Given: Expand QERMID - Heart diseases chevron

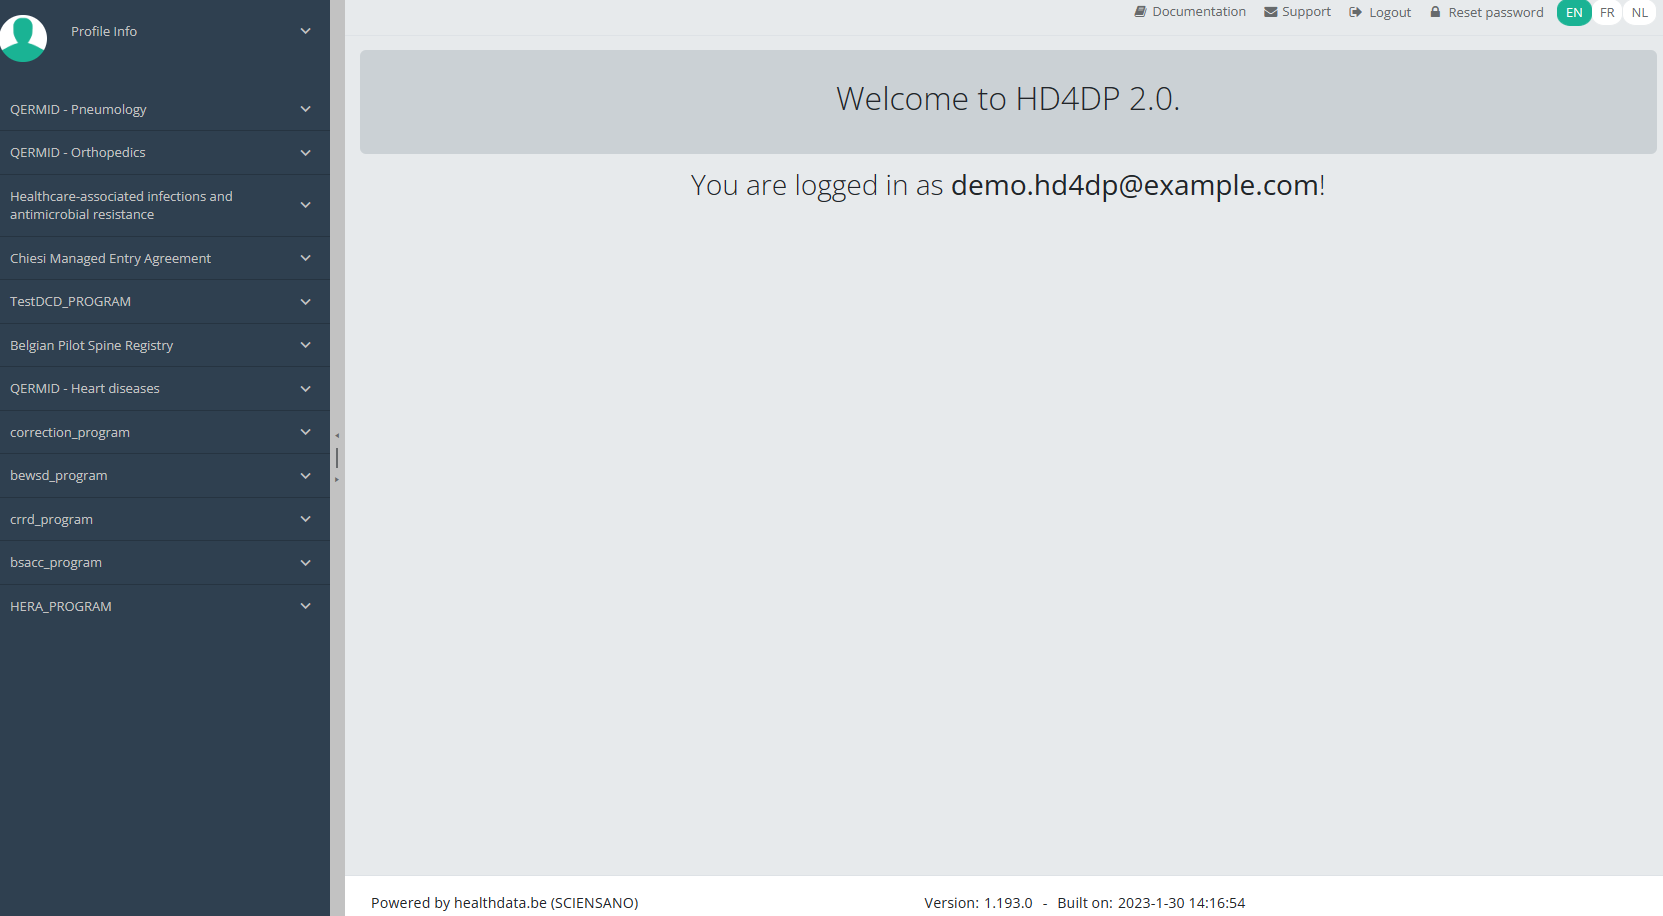Looking at the screenshot, I should [x=305, y=389].
